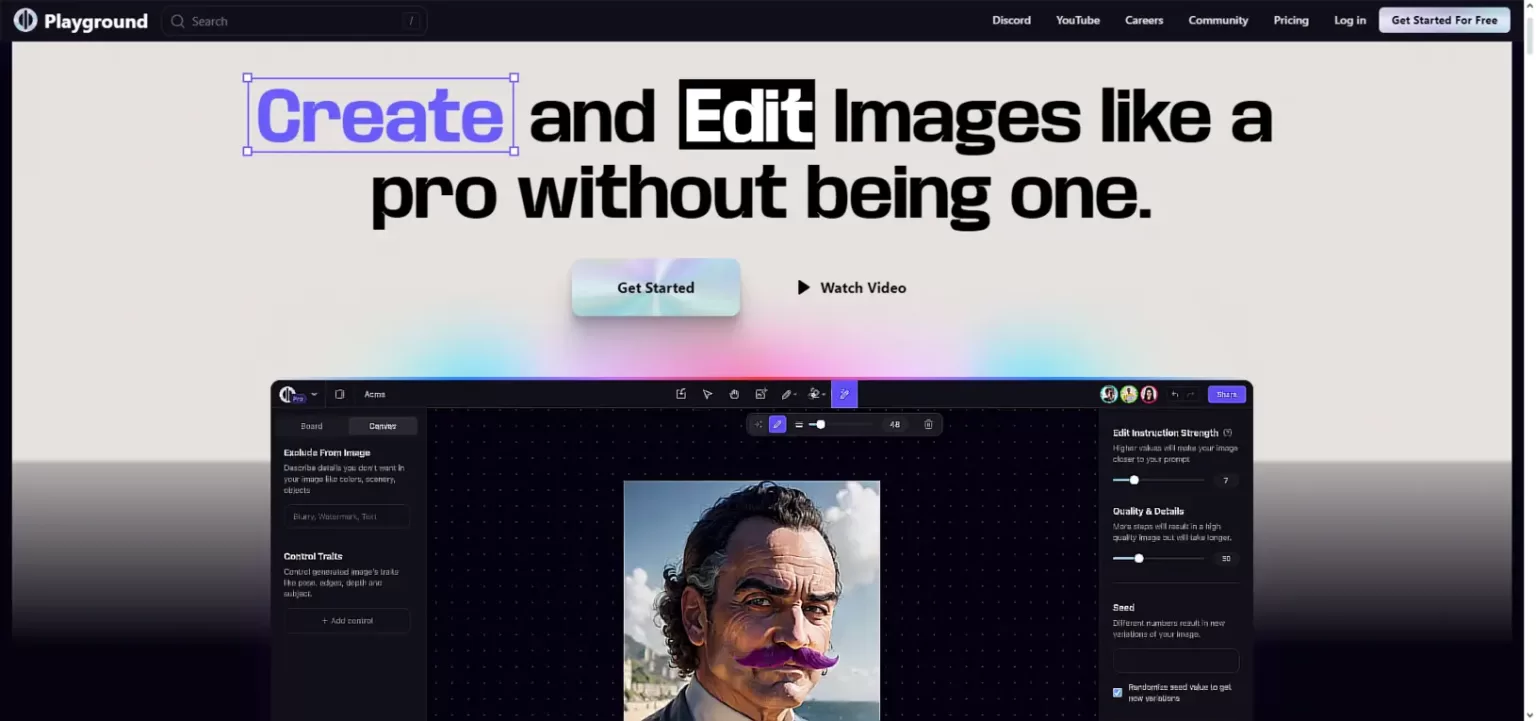The image size is (1536, 721).
Task: Open the pen draw tool dropdown
Action: pos(789,394)
